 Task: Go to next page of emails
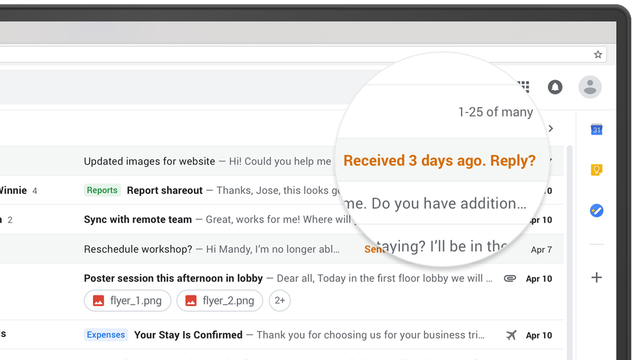click(551, 129)
